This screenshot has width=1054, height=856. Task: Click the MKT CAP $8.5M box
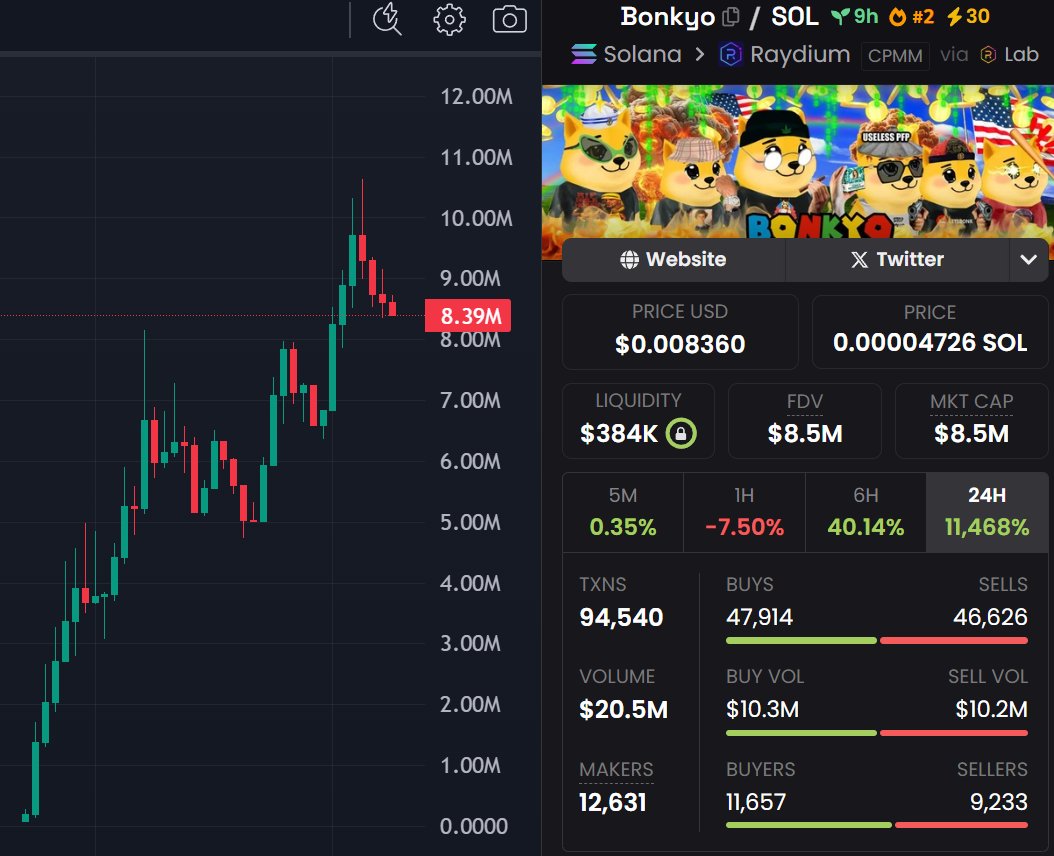(971, 421)
